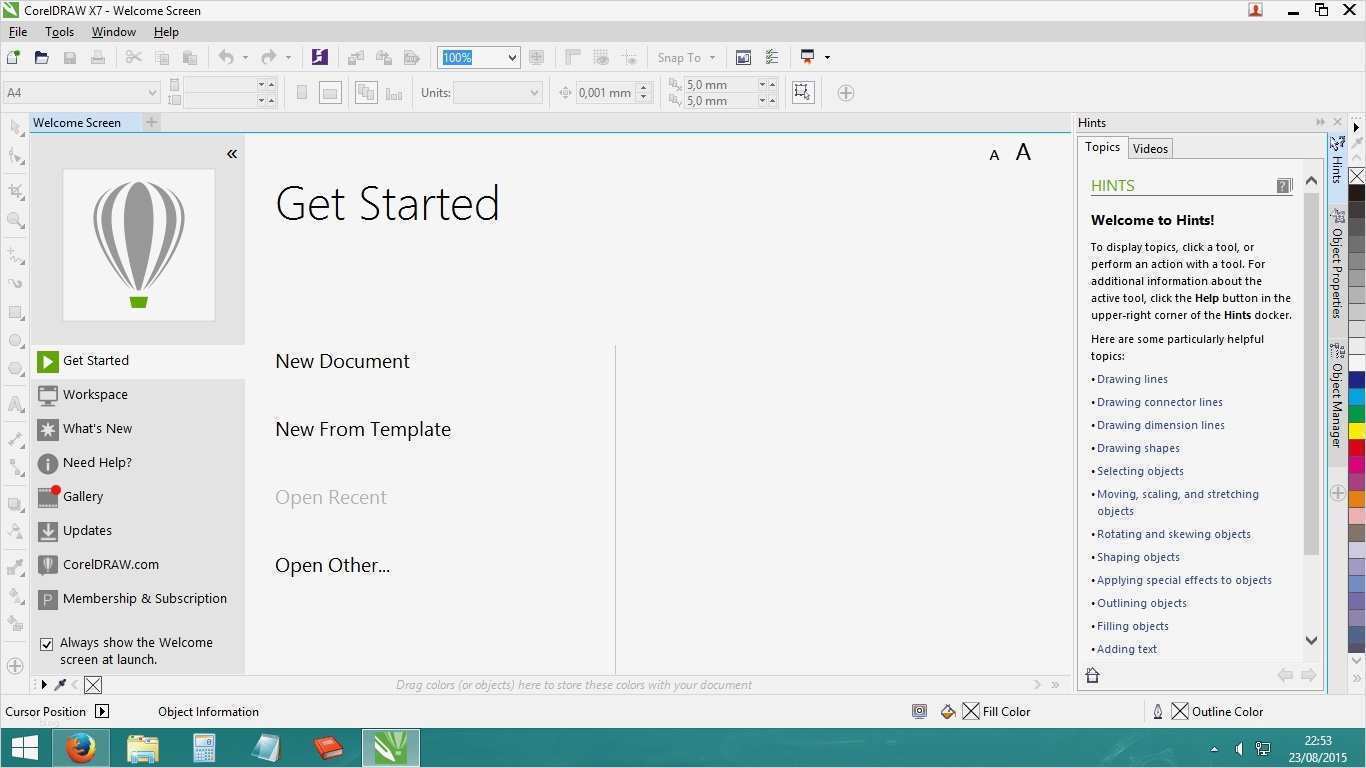Click the Options icon in the toolbar
The height and width of the screenshot is (768, 1366).
[x=772, y=57]
